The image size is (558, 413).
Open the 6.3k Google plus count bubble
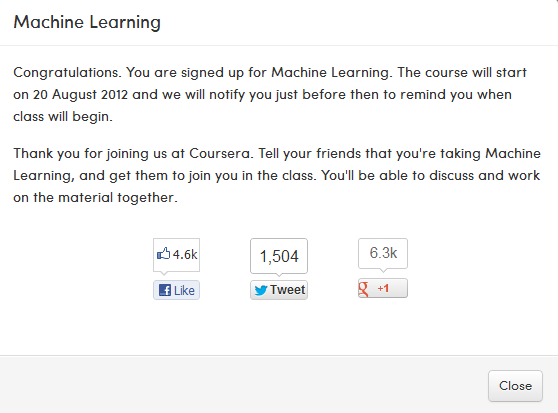(383, 253)
